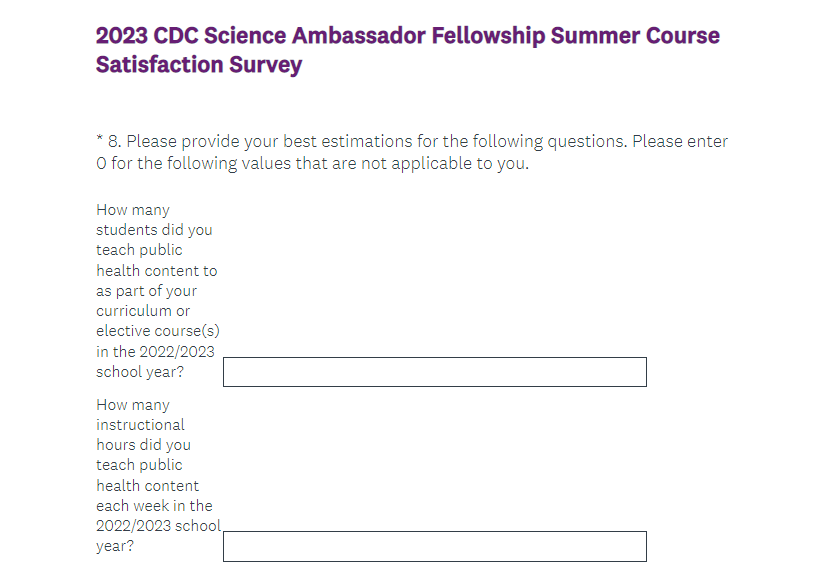Click the '0 for the following values' instruction line

312,164
